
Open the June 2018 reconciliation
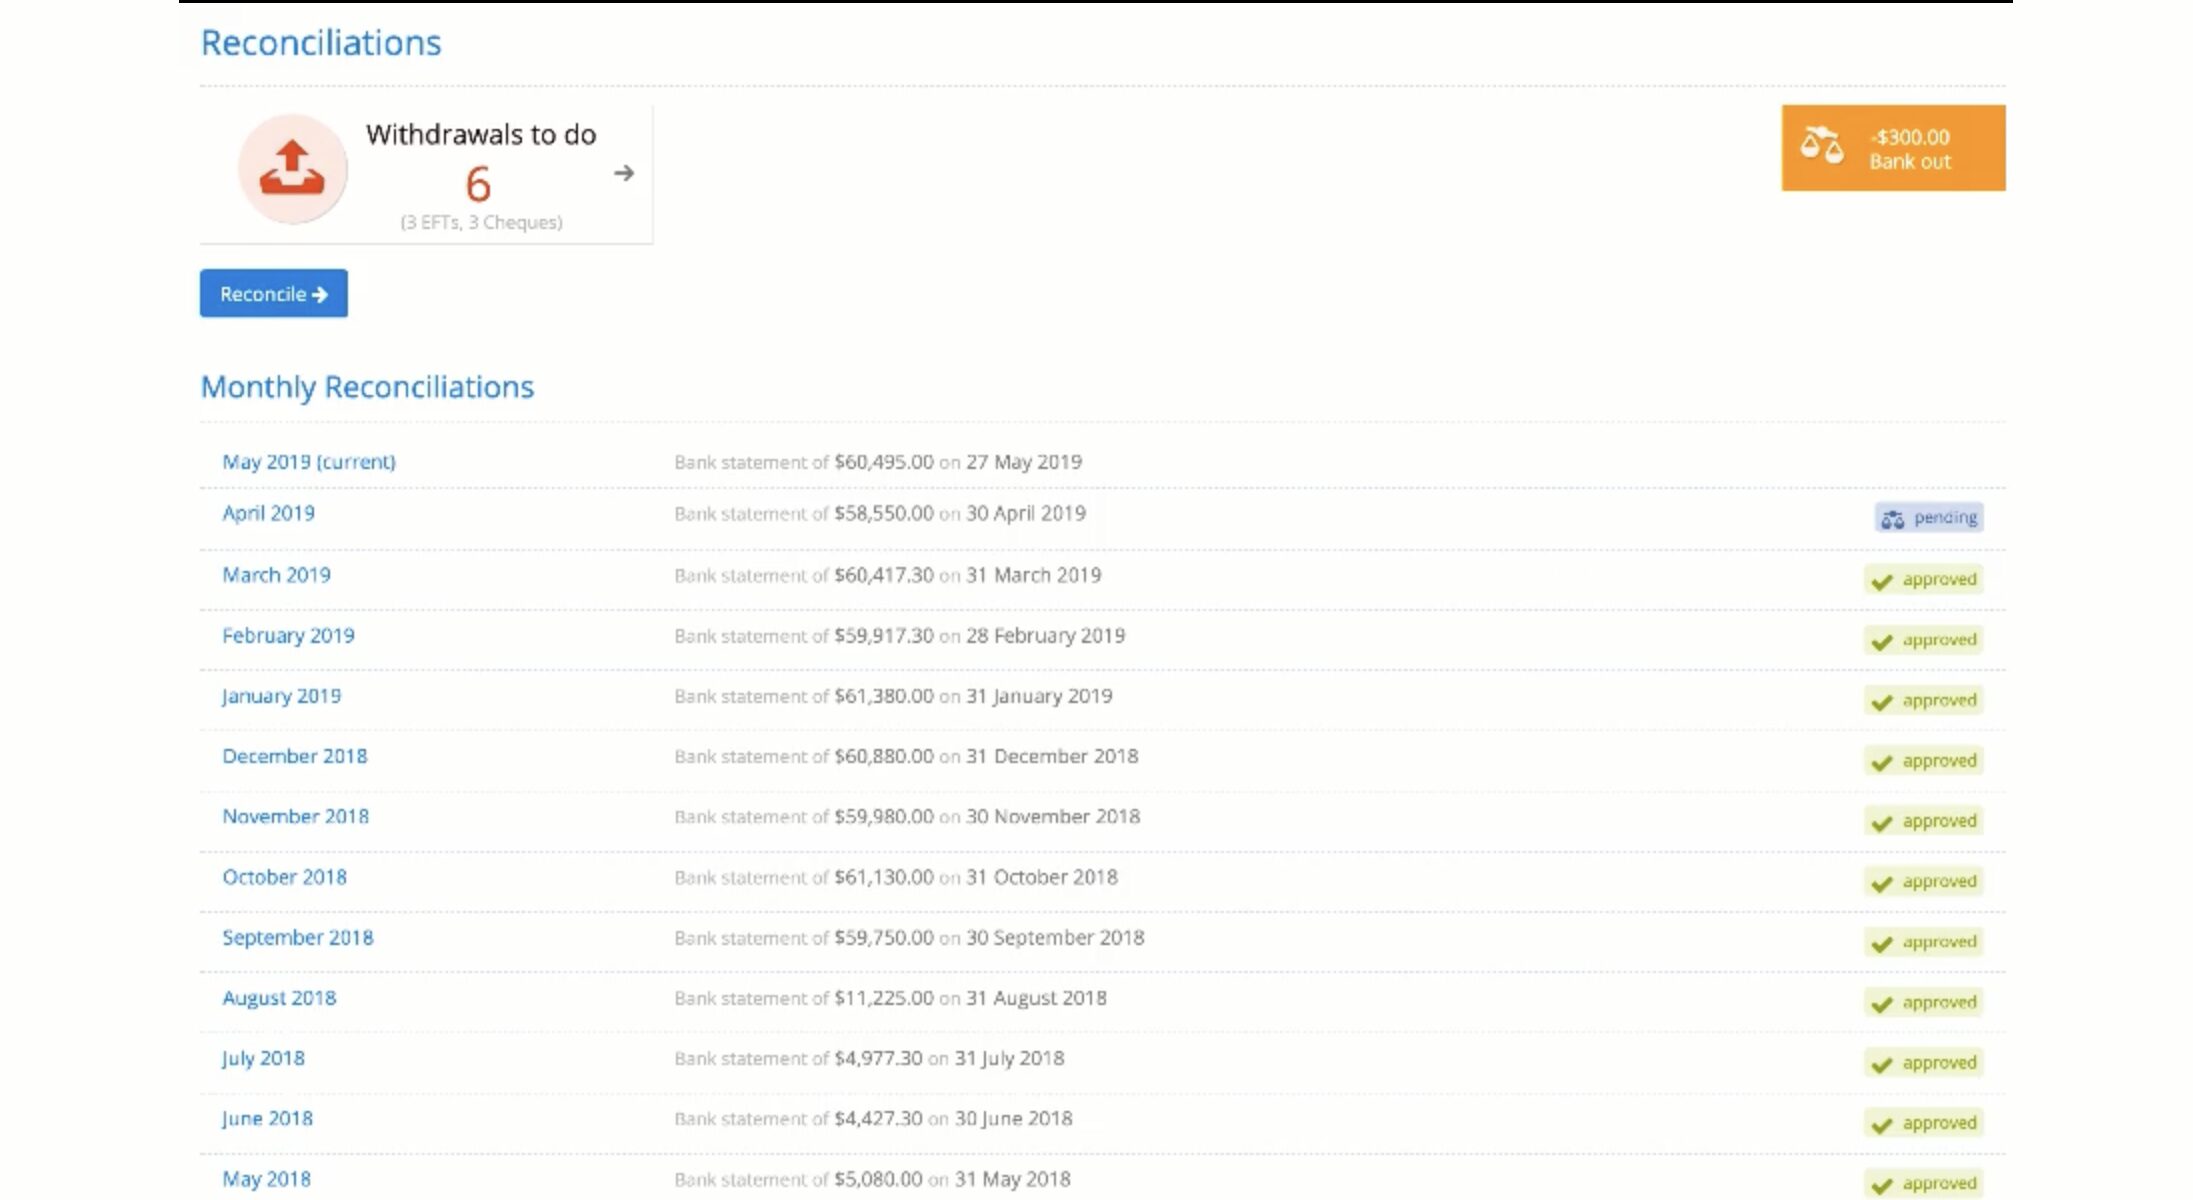point(267,1119)
